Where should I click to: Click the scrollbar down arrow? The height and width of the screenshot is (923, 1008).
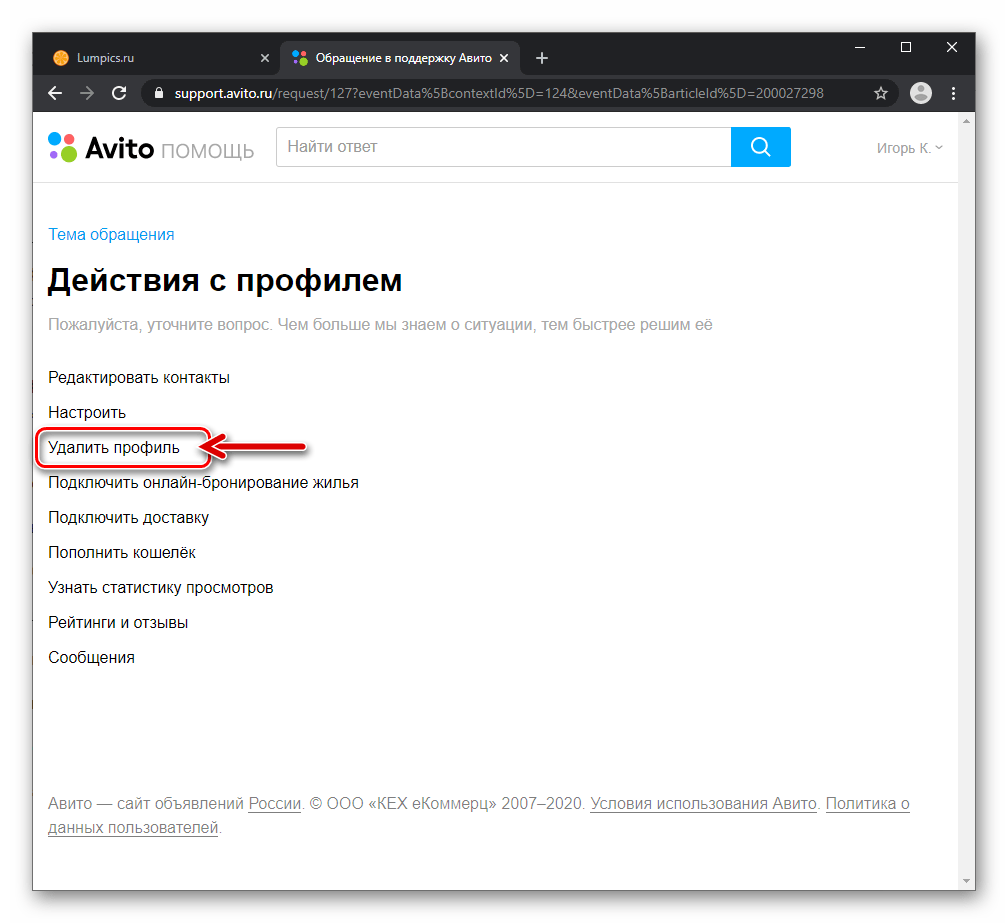pos(967,881)
